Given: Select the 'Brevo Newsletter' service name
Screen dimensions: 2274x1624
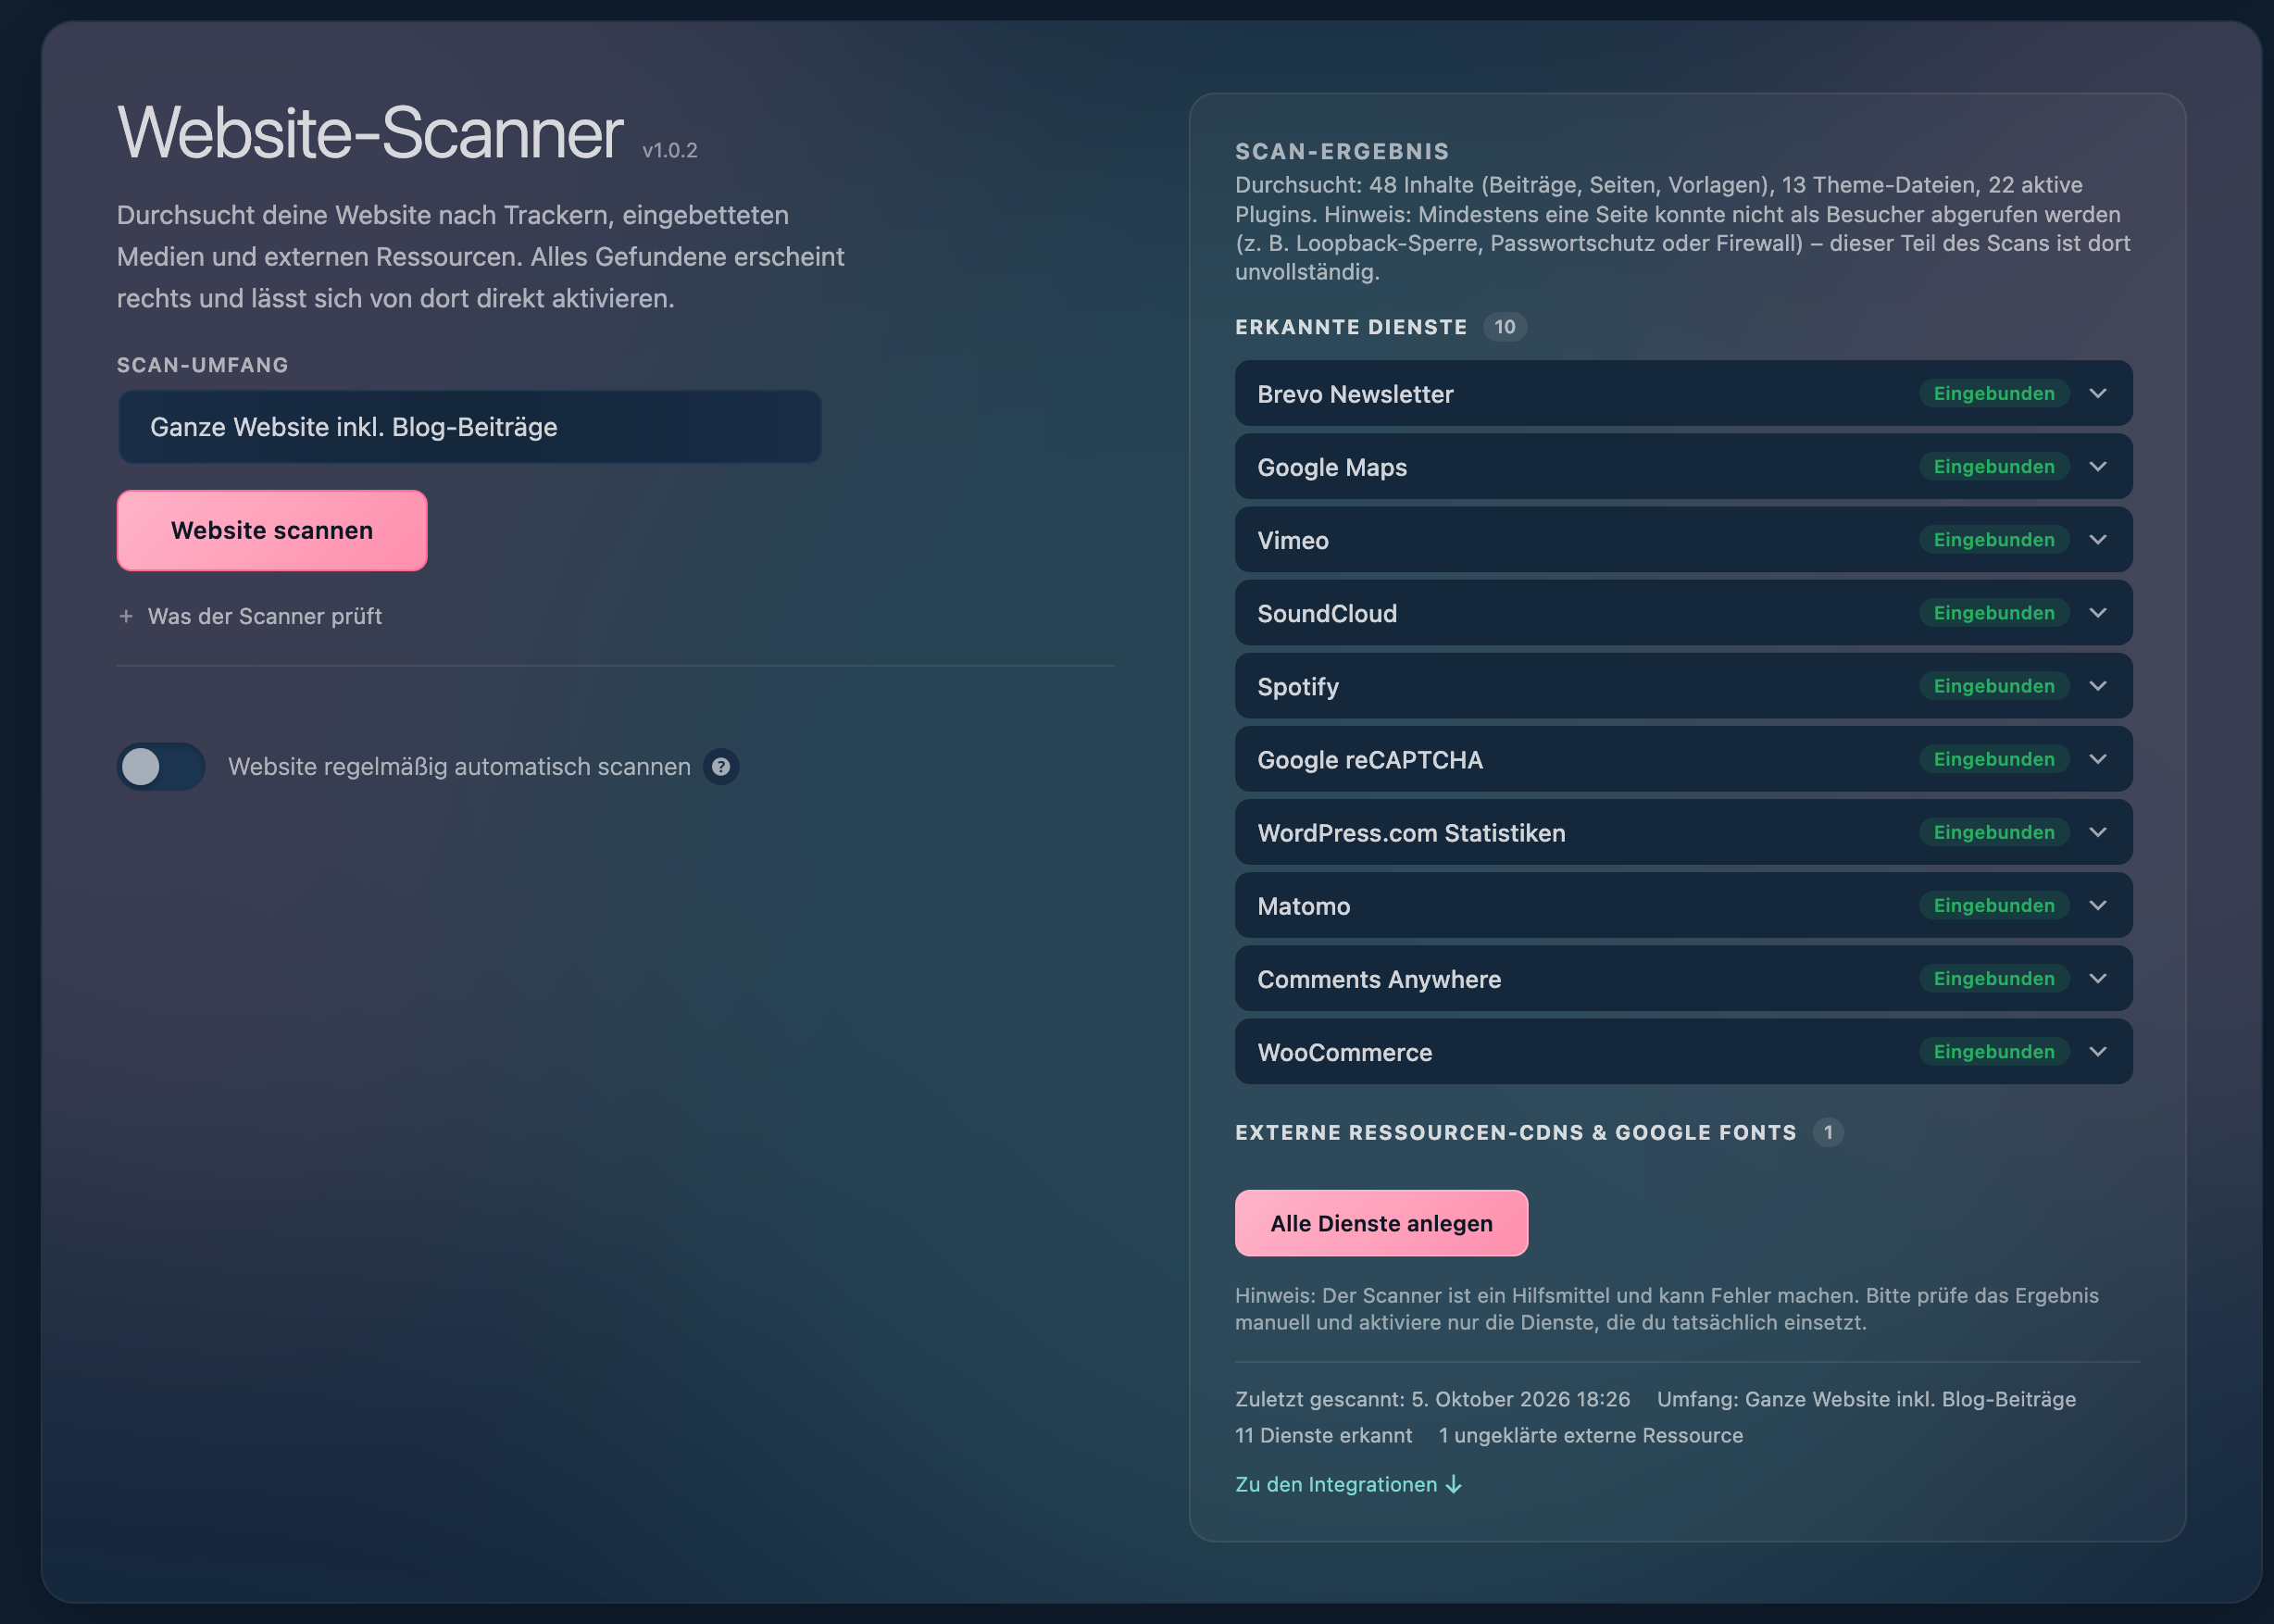Looking at the screenshot, I should tap(1355, 394).
